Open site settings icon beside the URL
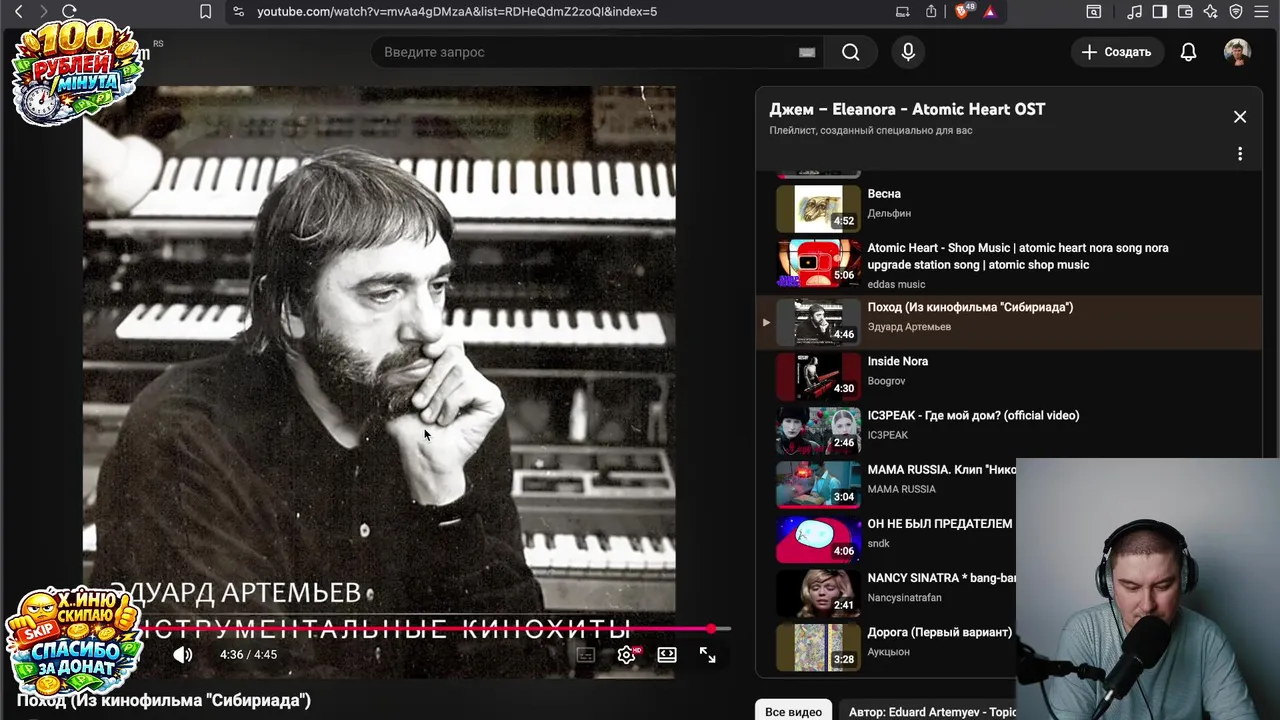Screen dimensions: 1280x720 tap(238, 12)
